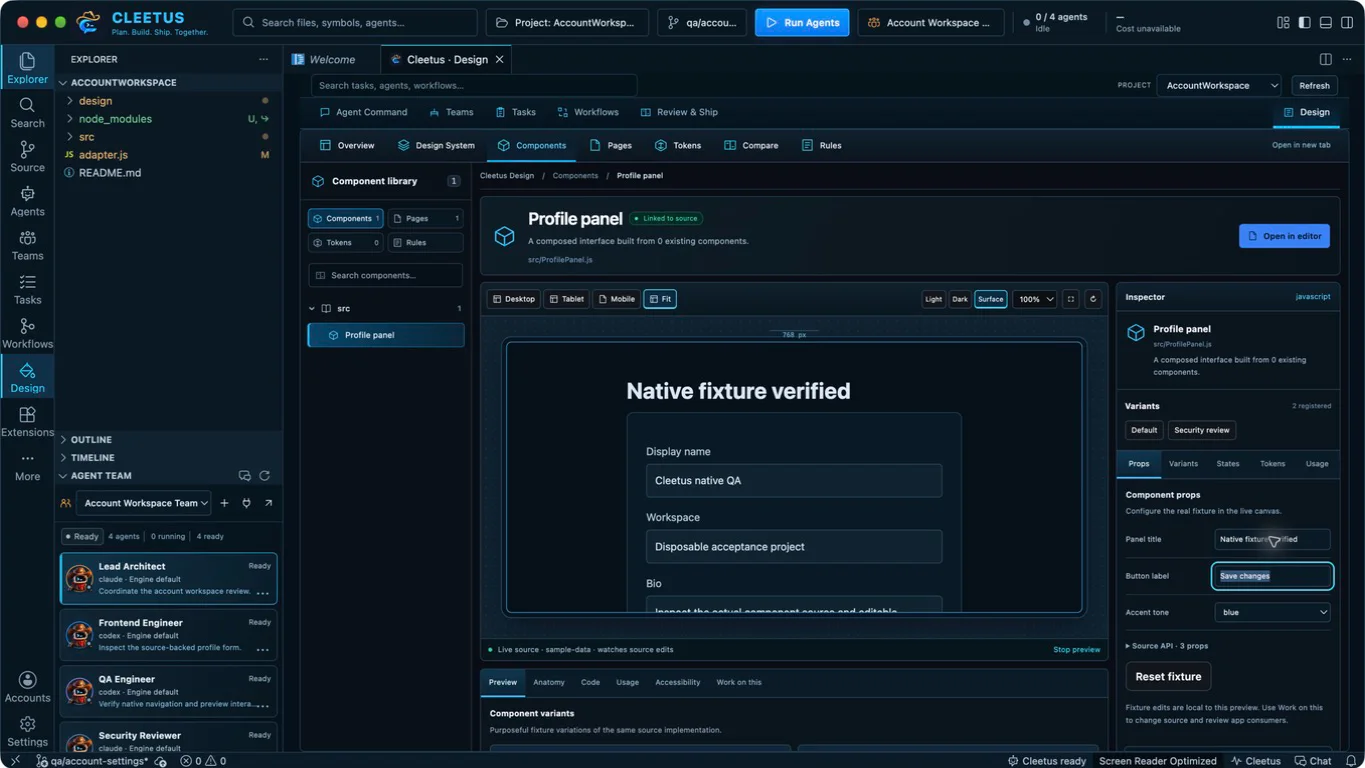Click the add team plus icon
This screenshot has height=768, width=1365.
click(x=224, y=503)
